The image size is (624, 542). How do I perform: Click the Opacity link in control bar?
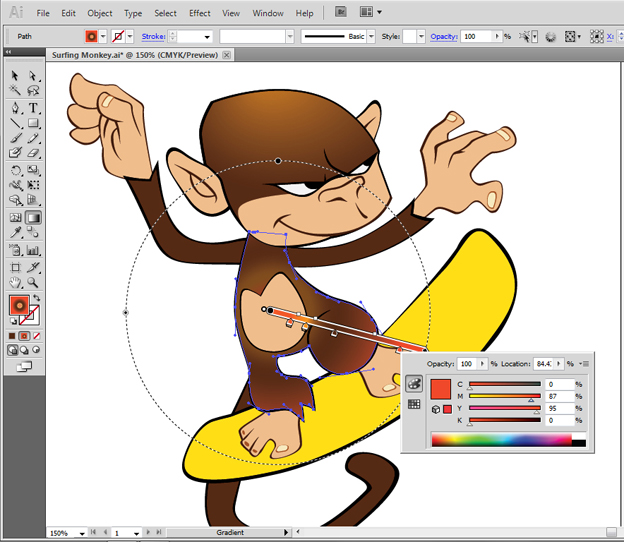[x=443, y=36]
